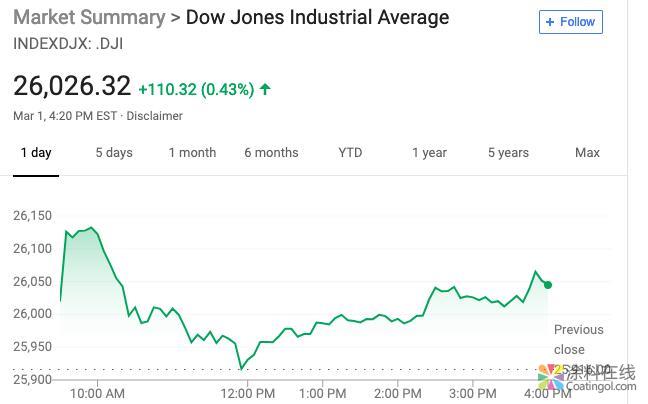Viewport: 648px width, 404px height.
Task: Click the 26,026.32 index value
Action: [72, 87]
